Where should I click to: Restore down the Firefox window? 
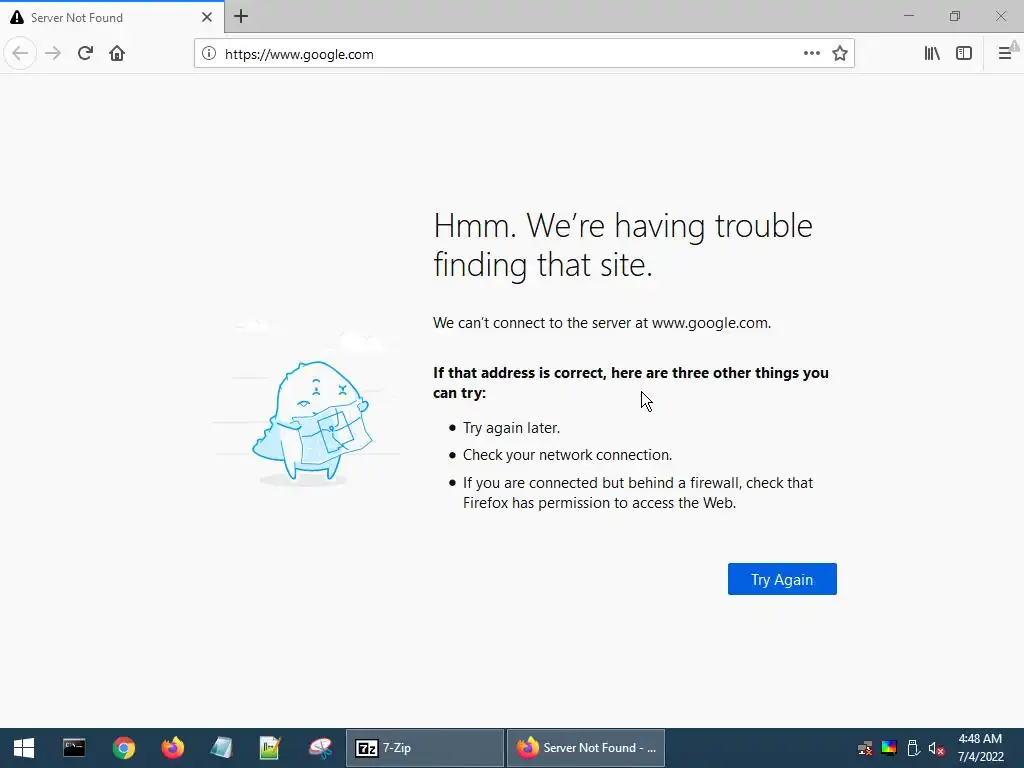955,16
